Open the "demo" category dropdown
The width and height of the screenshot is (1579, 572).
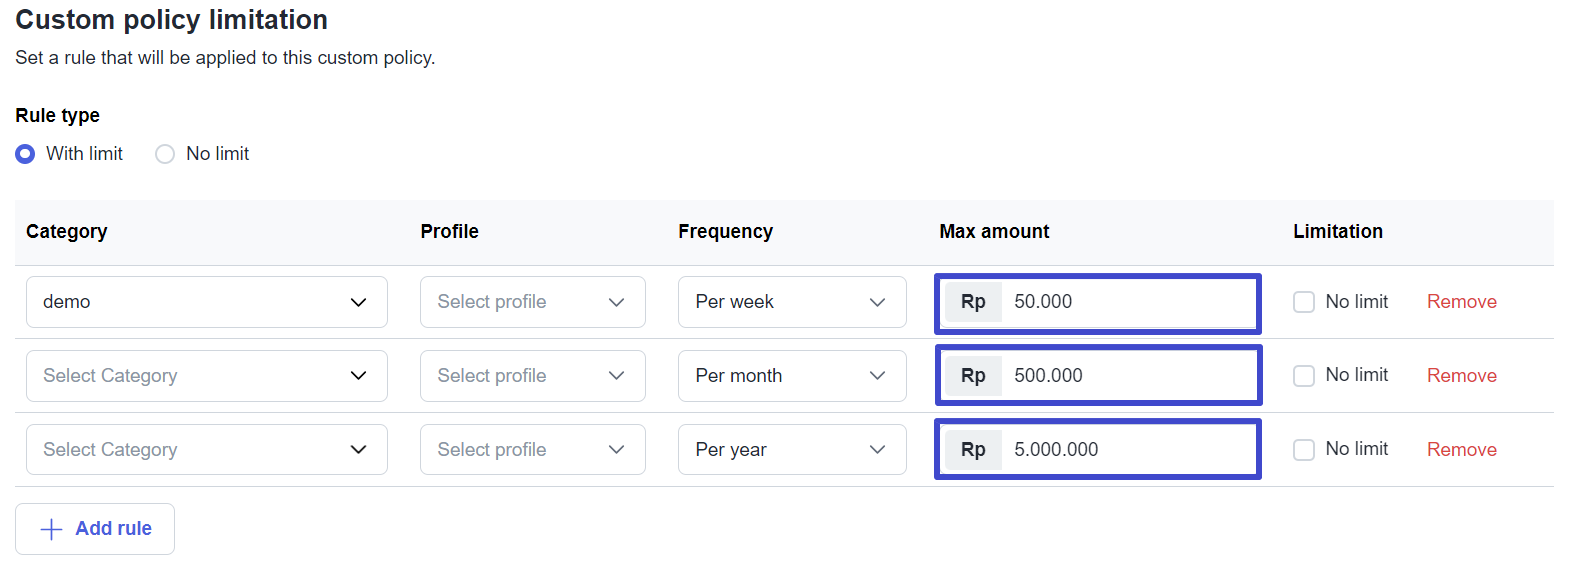[x=206, y=302]
